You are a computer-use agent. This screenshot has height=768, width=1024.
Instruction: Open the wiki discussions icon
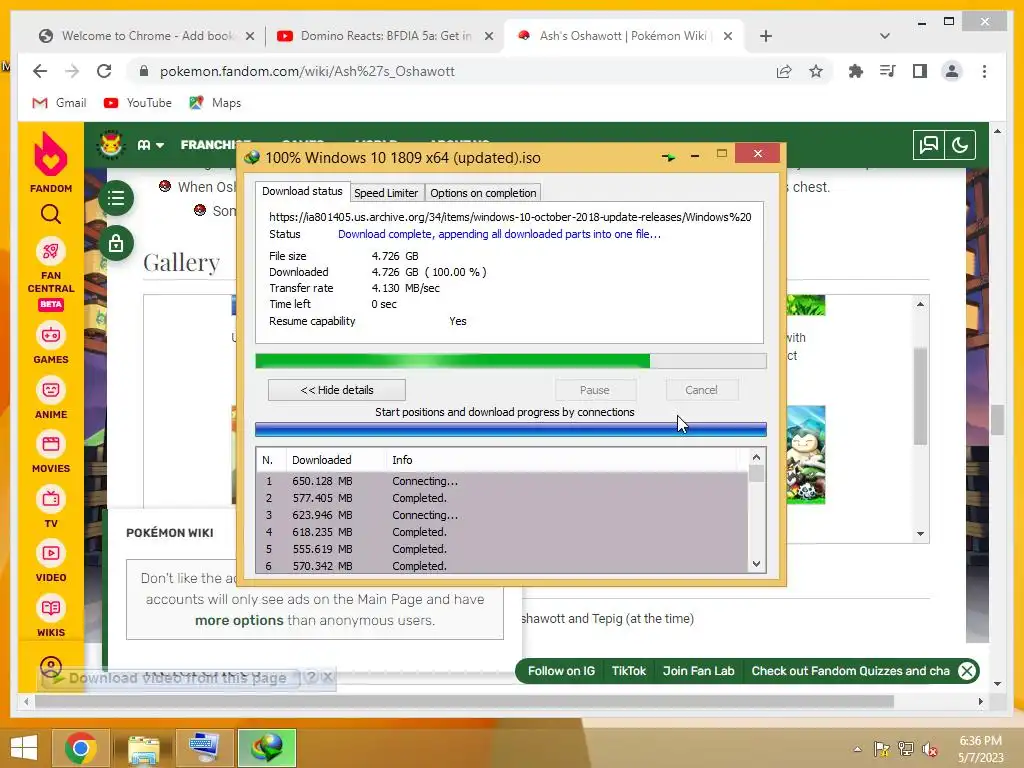coord(929,145)
